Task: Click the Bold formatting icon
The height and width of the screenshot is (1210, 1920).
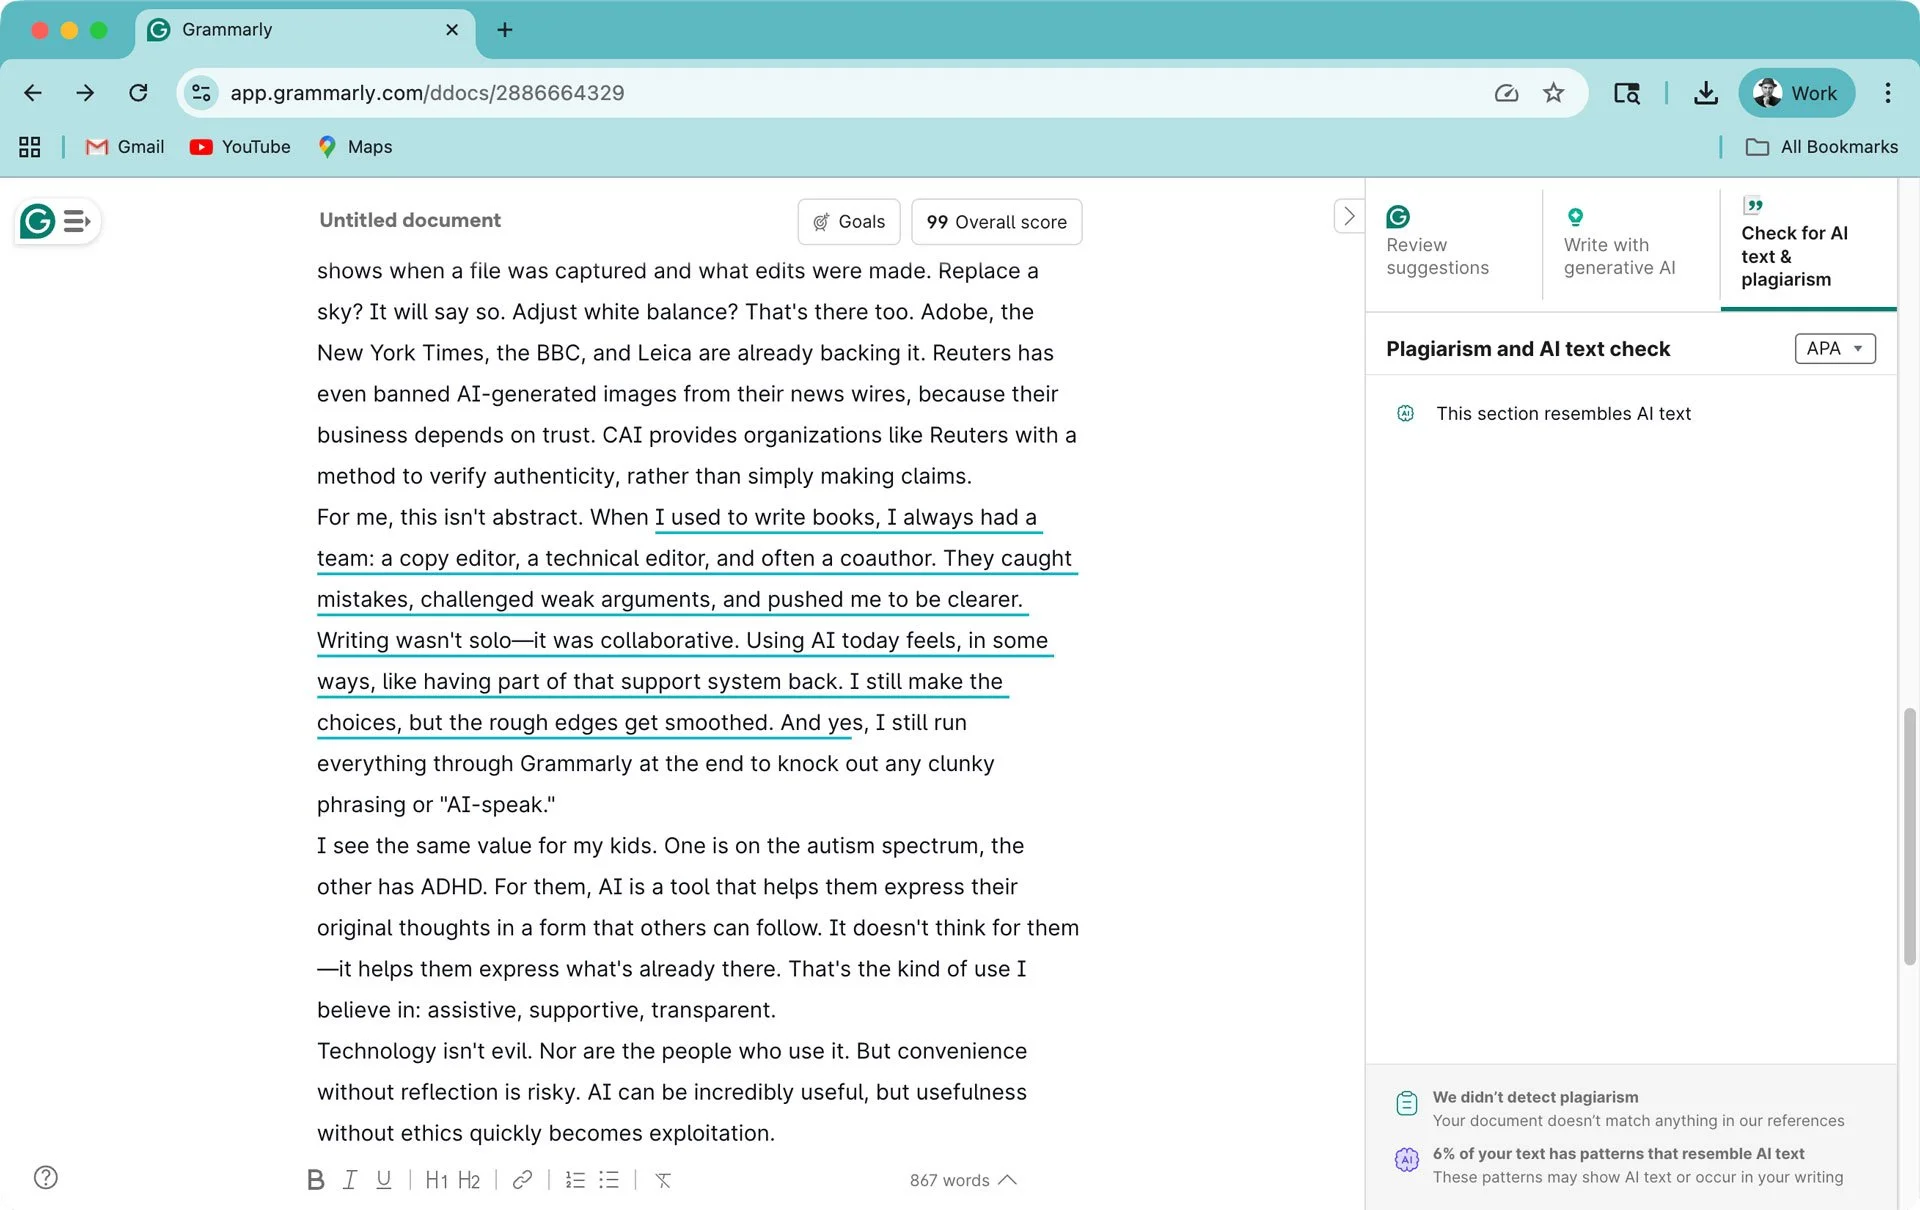Action: point(315,1180)
